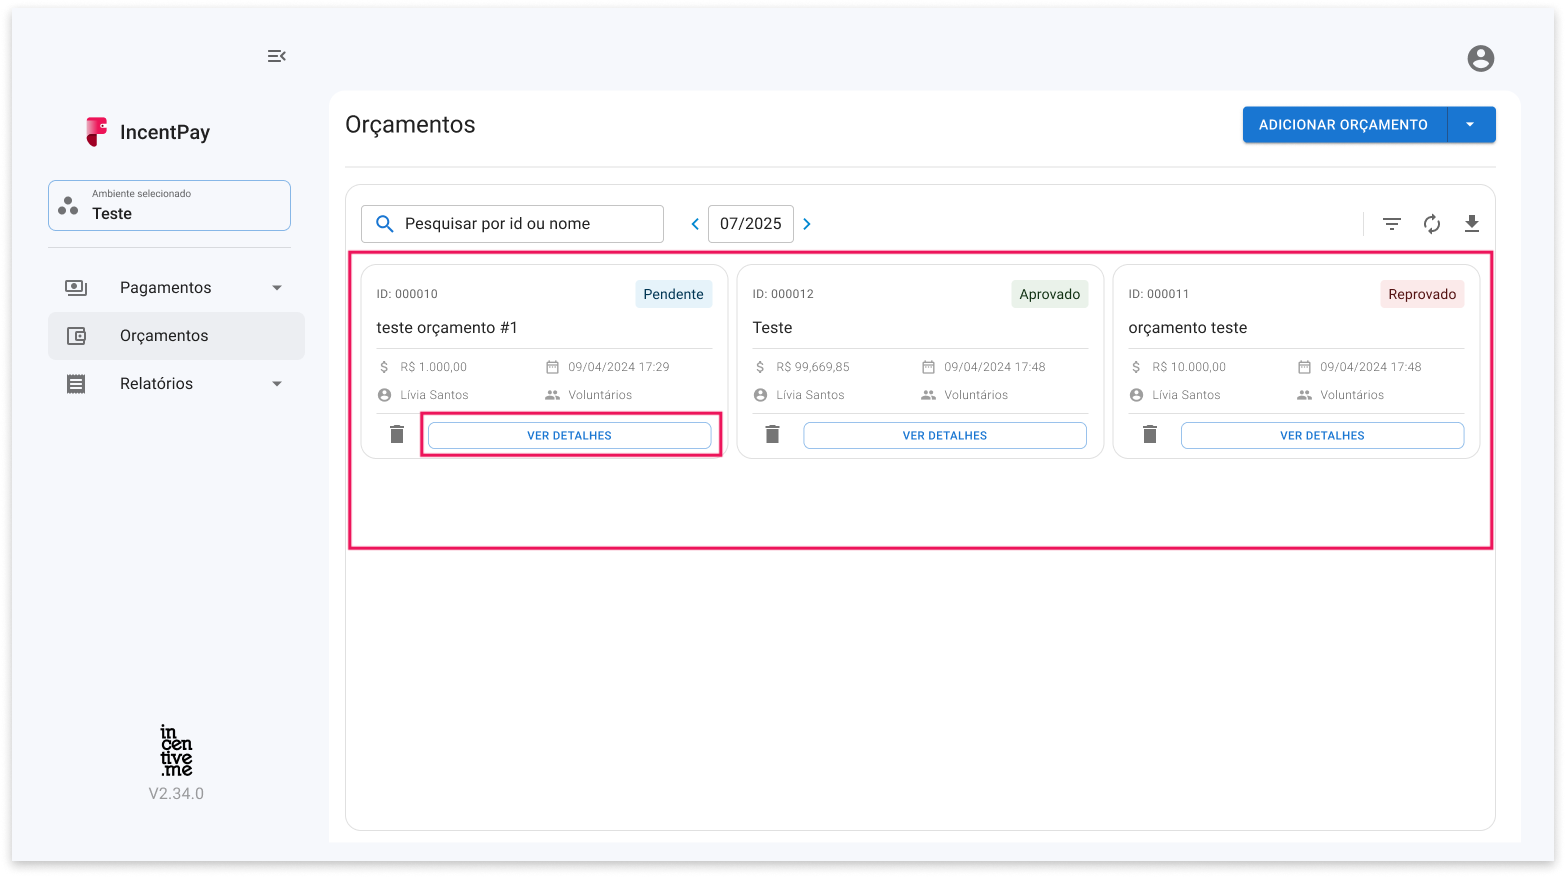Click ADICIONAR ORÇAMENTO button

[x=1344, y=125]
